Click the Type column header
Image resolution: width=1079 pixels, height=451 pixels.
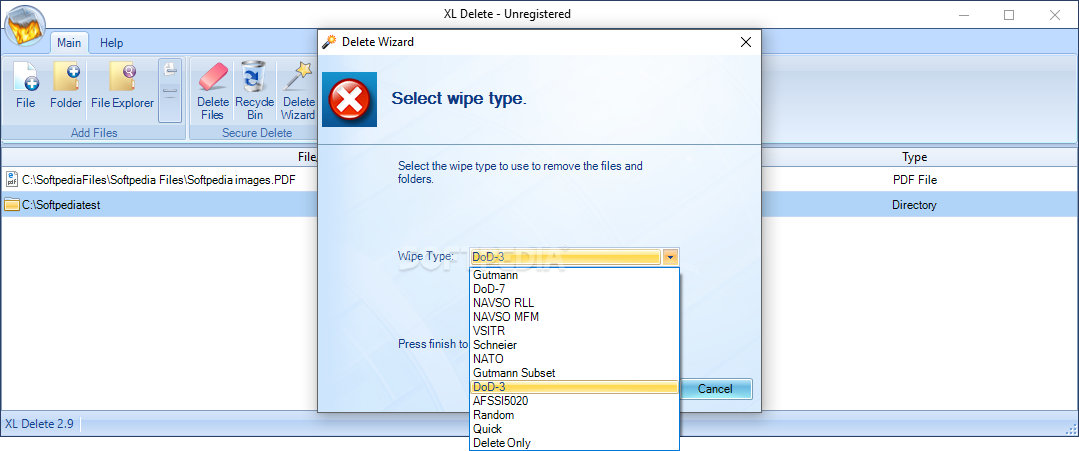click(915, 158)
